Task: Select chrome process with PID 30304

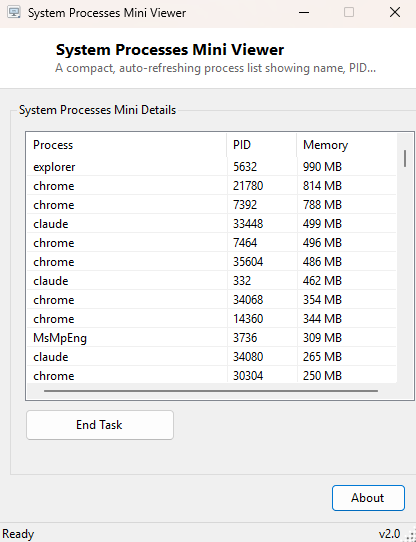Action: pos(212,375)
